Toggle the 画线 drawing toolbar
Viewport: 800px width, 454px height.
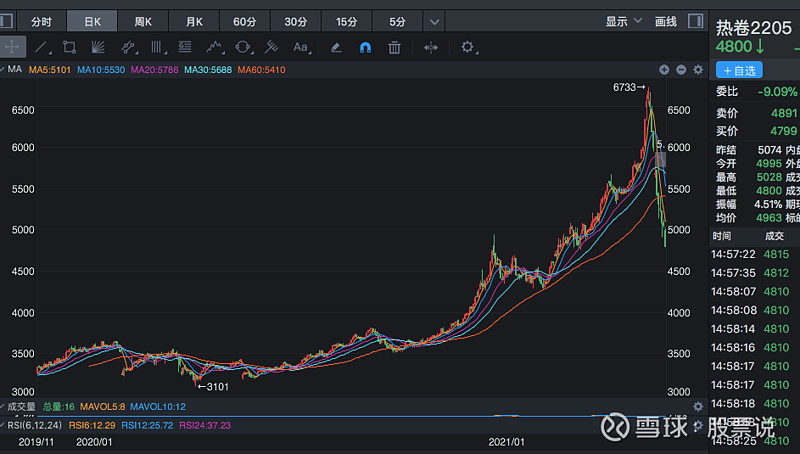[x=665, y=21]
